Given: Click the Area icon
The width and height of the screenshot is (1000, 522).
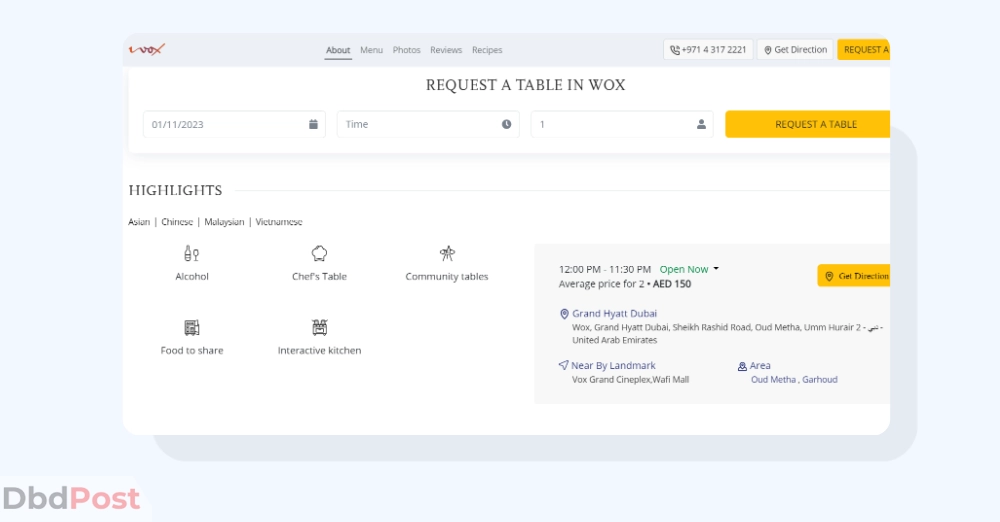Looking at the screenshot, I should (x=742, y=366).
